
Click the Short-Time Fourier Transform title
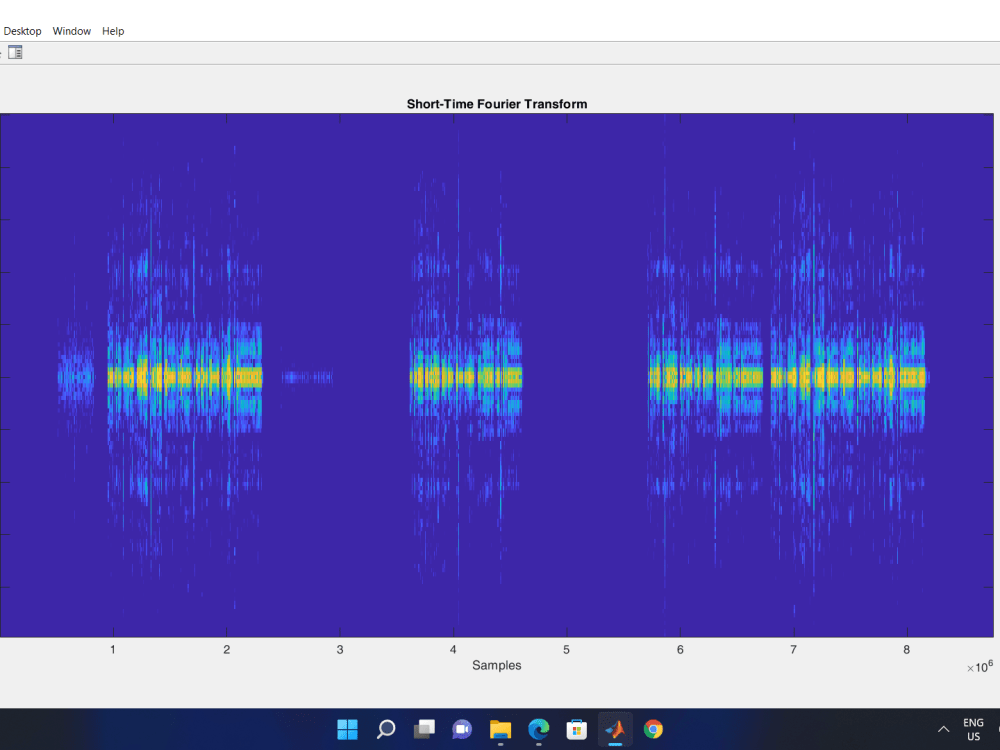click(x=497, y=104)
